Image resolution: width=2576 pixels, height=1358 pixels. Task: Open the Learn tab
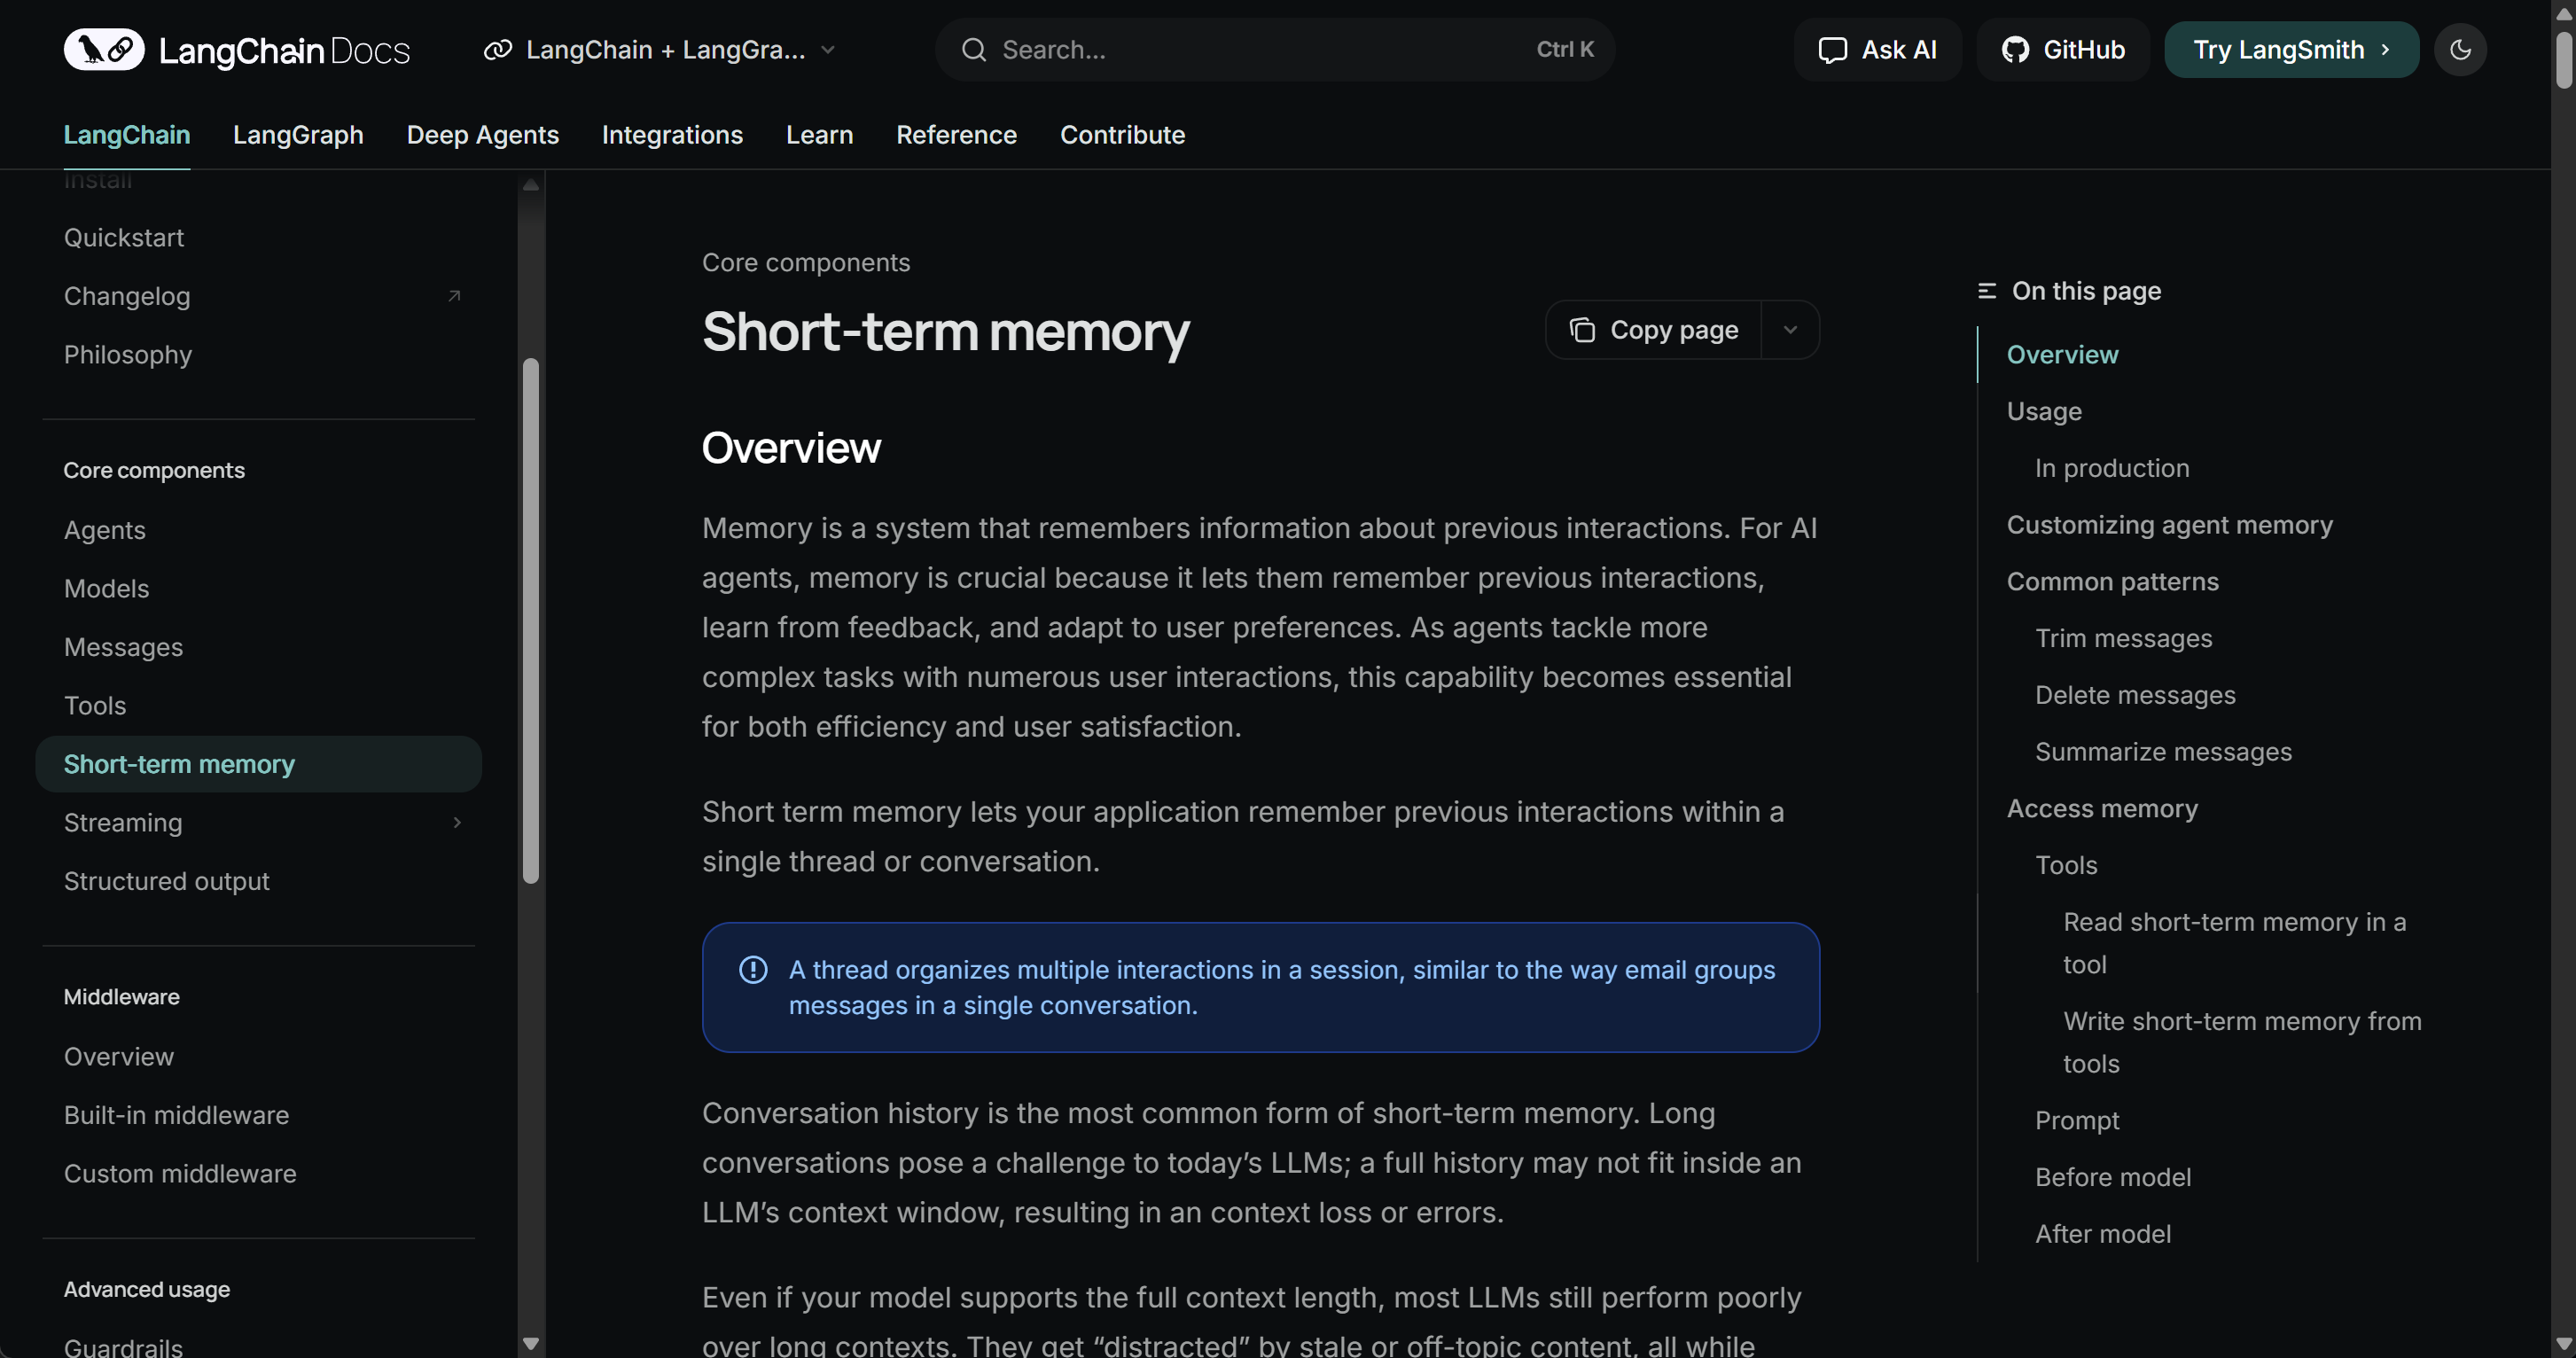pos(819,134)
